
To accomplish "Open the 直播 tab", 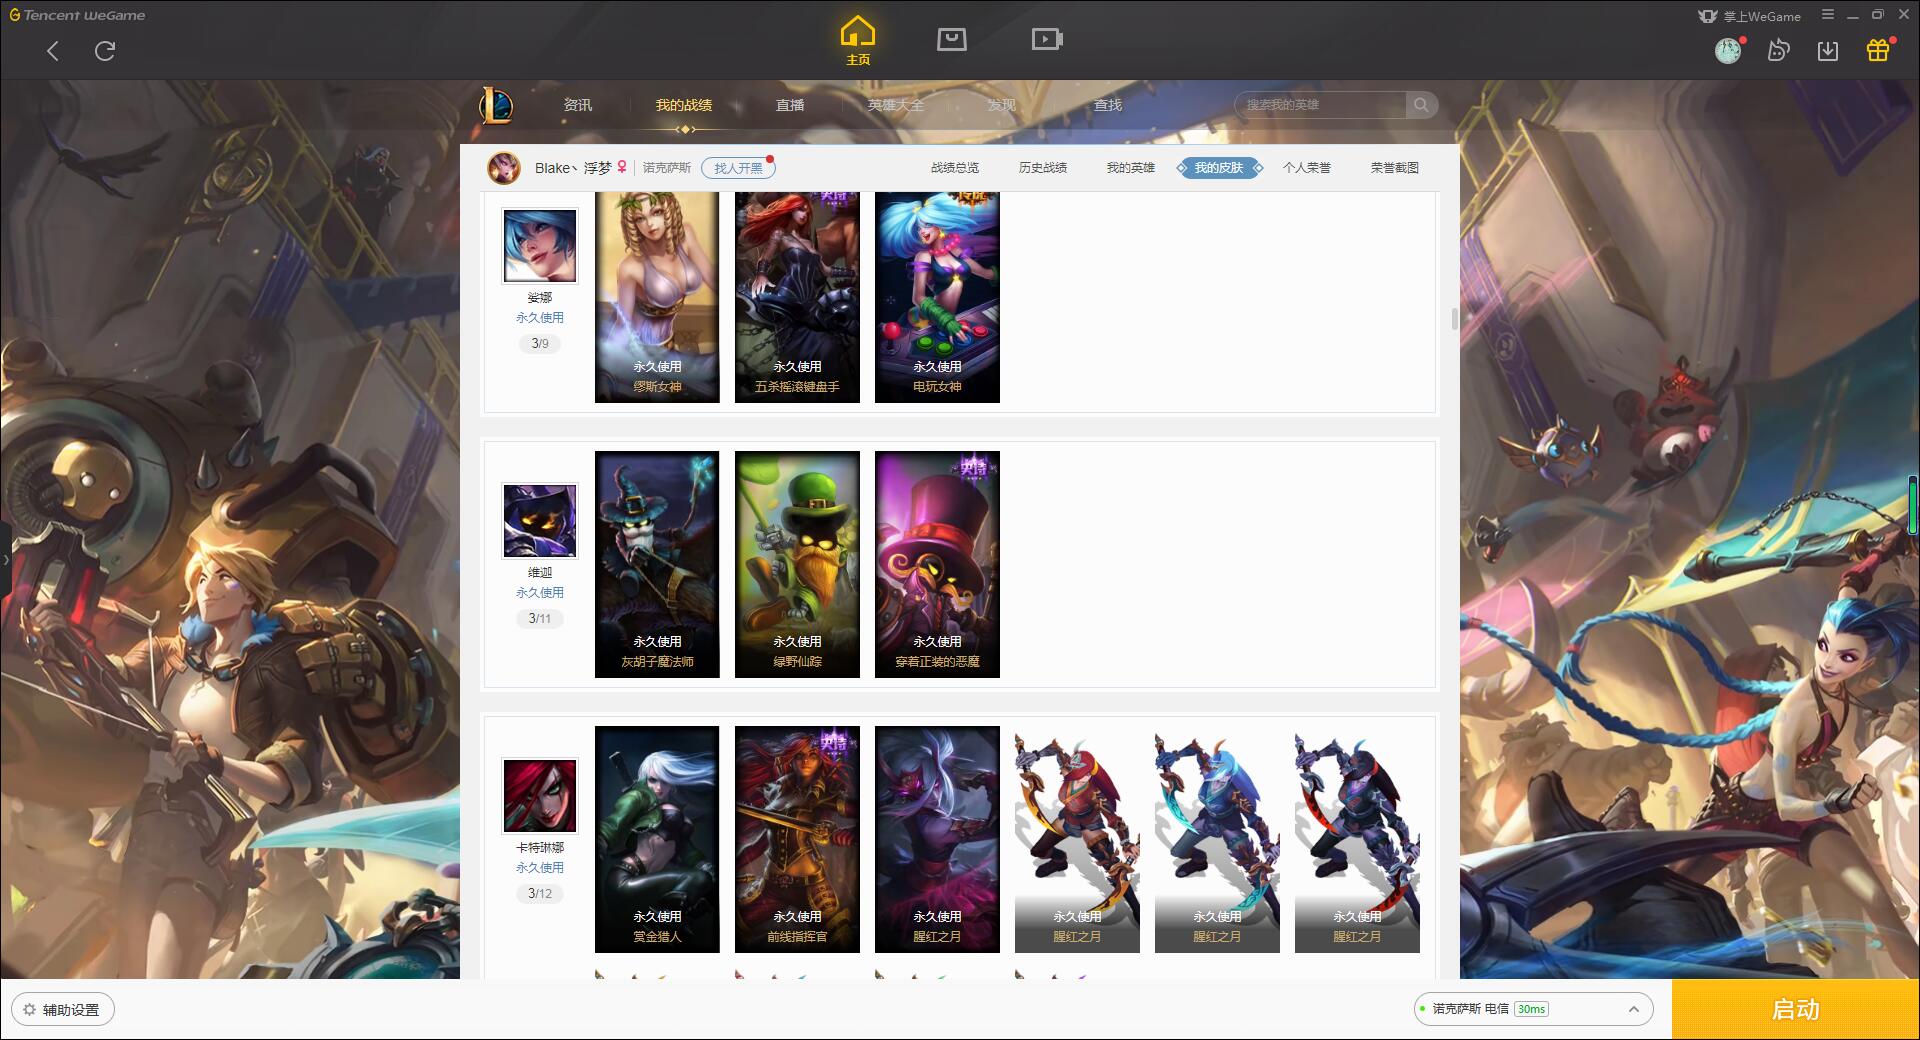I will click(x=790, y=105).
